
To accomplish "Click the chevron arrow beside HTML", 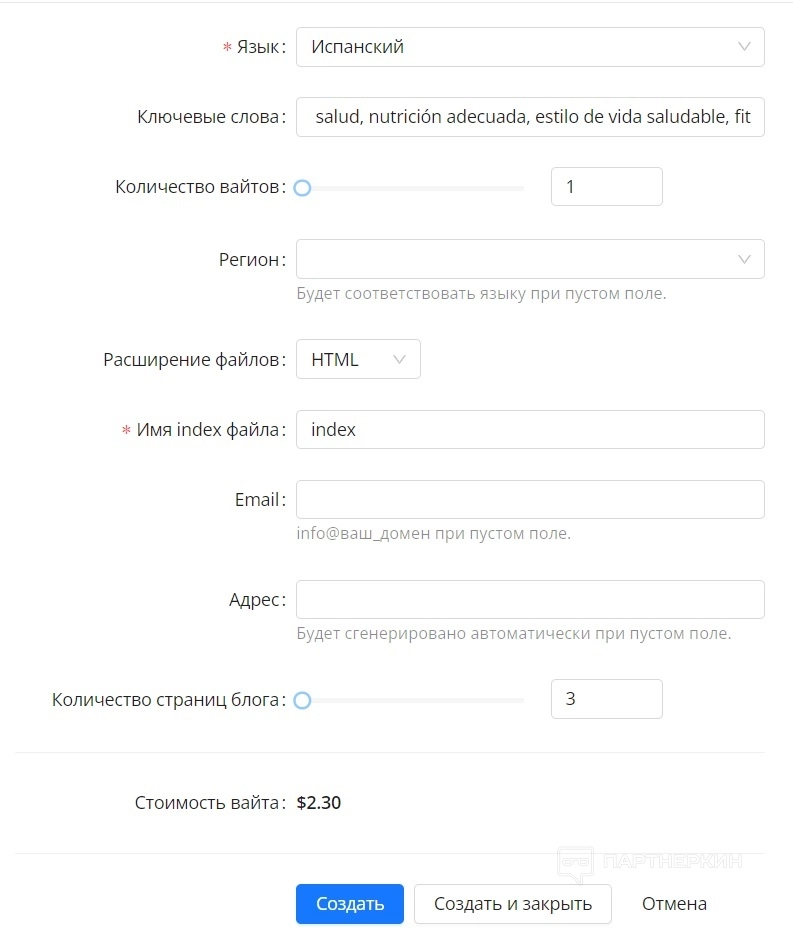I will [400, 360].
